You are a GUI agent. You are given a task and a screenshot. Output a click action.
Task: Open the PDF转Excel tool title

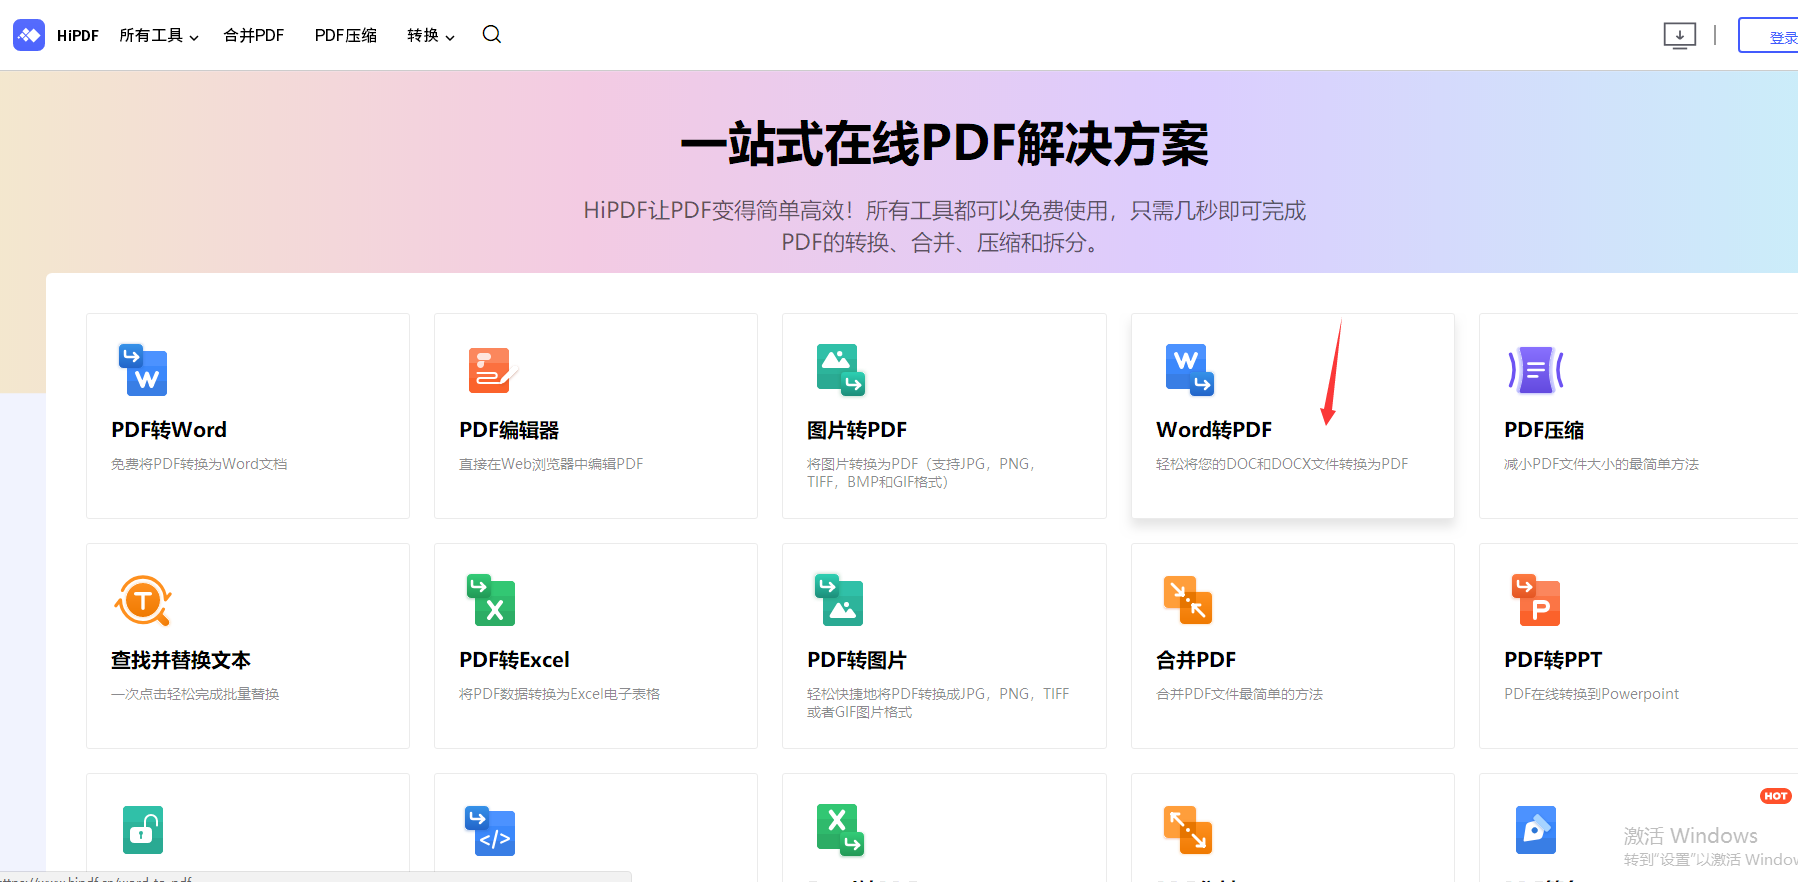coord(514,660)
